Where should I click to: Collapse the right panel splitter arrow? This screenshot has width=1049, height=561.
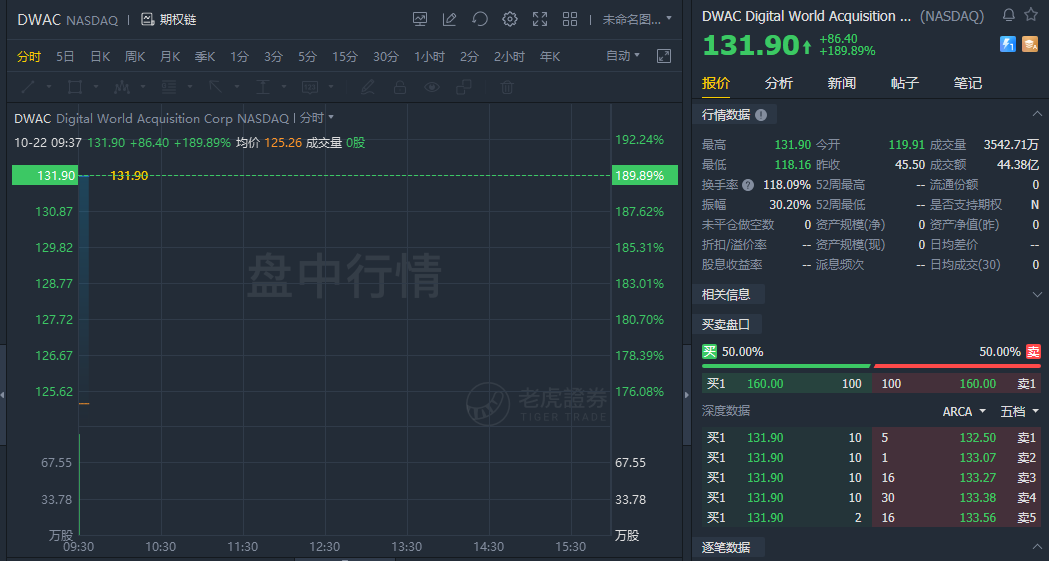(x=686, y=395)
